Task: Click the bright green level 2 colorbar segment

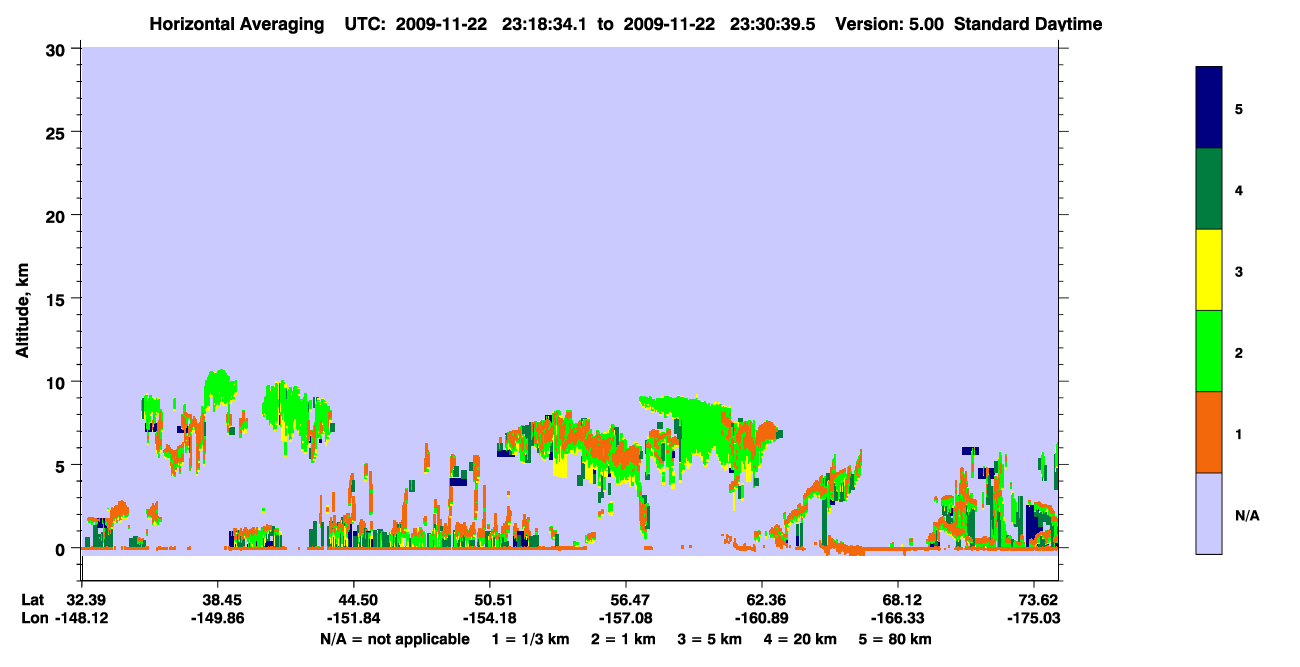Action: (x=1209, y=350)
